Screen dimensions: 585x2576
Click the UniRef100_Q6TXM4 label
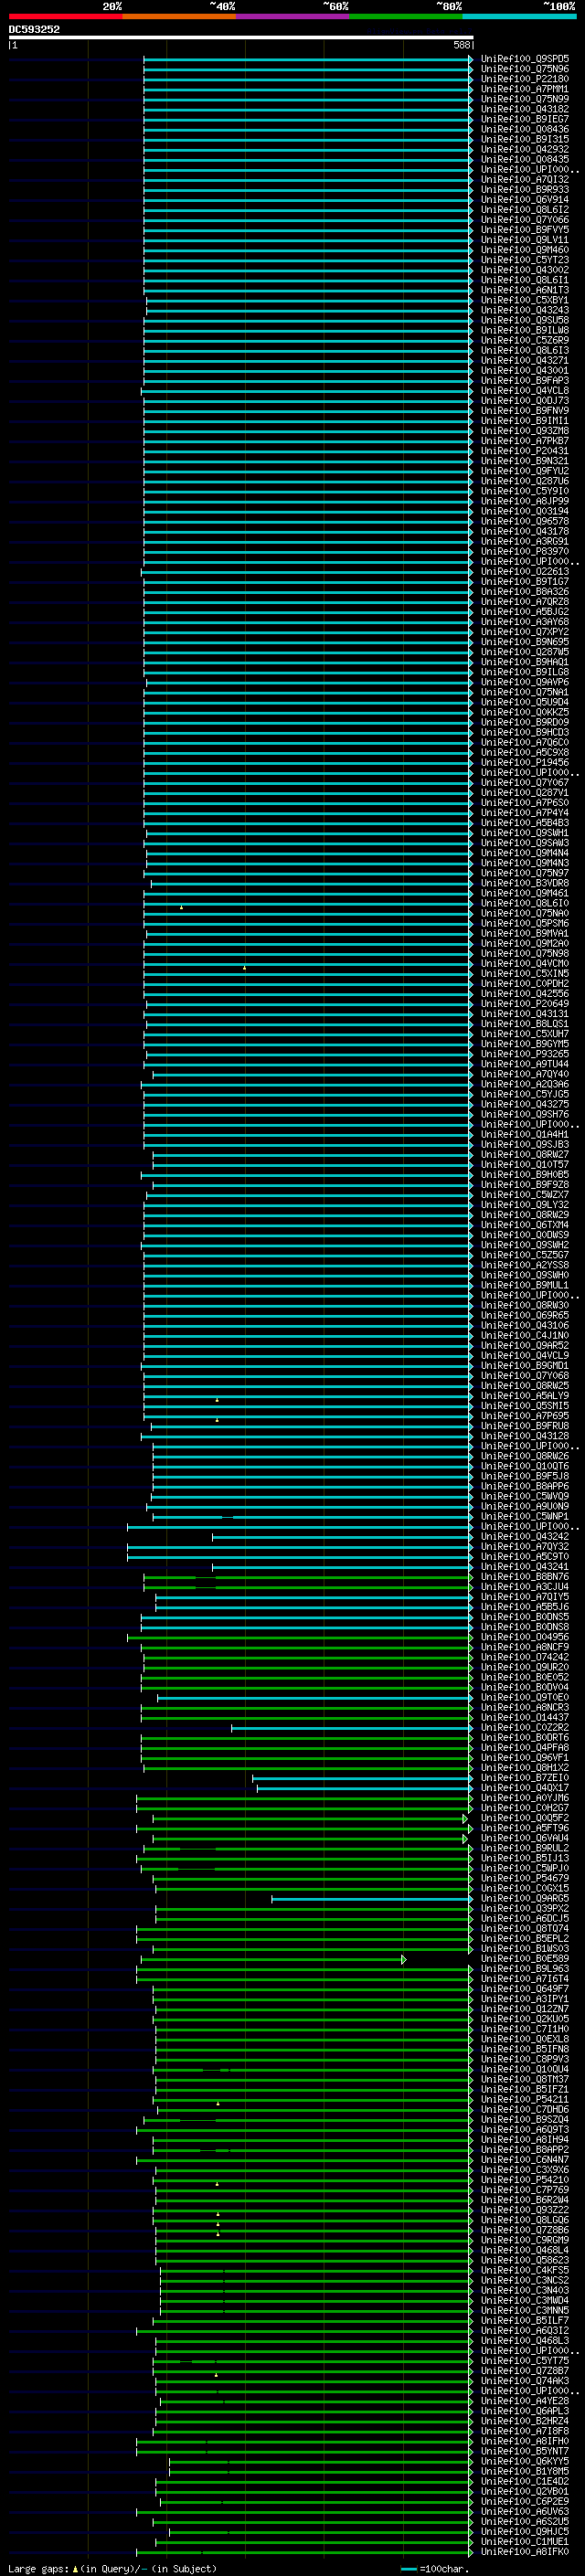(x=525, y=1225)
